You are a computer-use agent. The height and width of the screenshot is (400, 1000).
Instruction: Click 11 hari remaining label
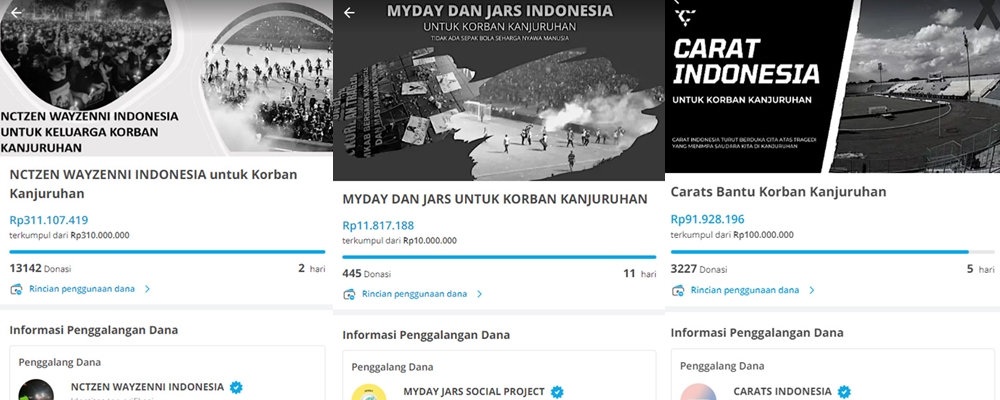(640, 274)
